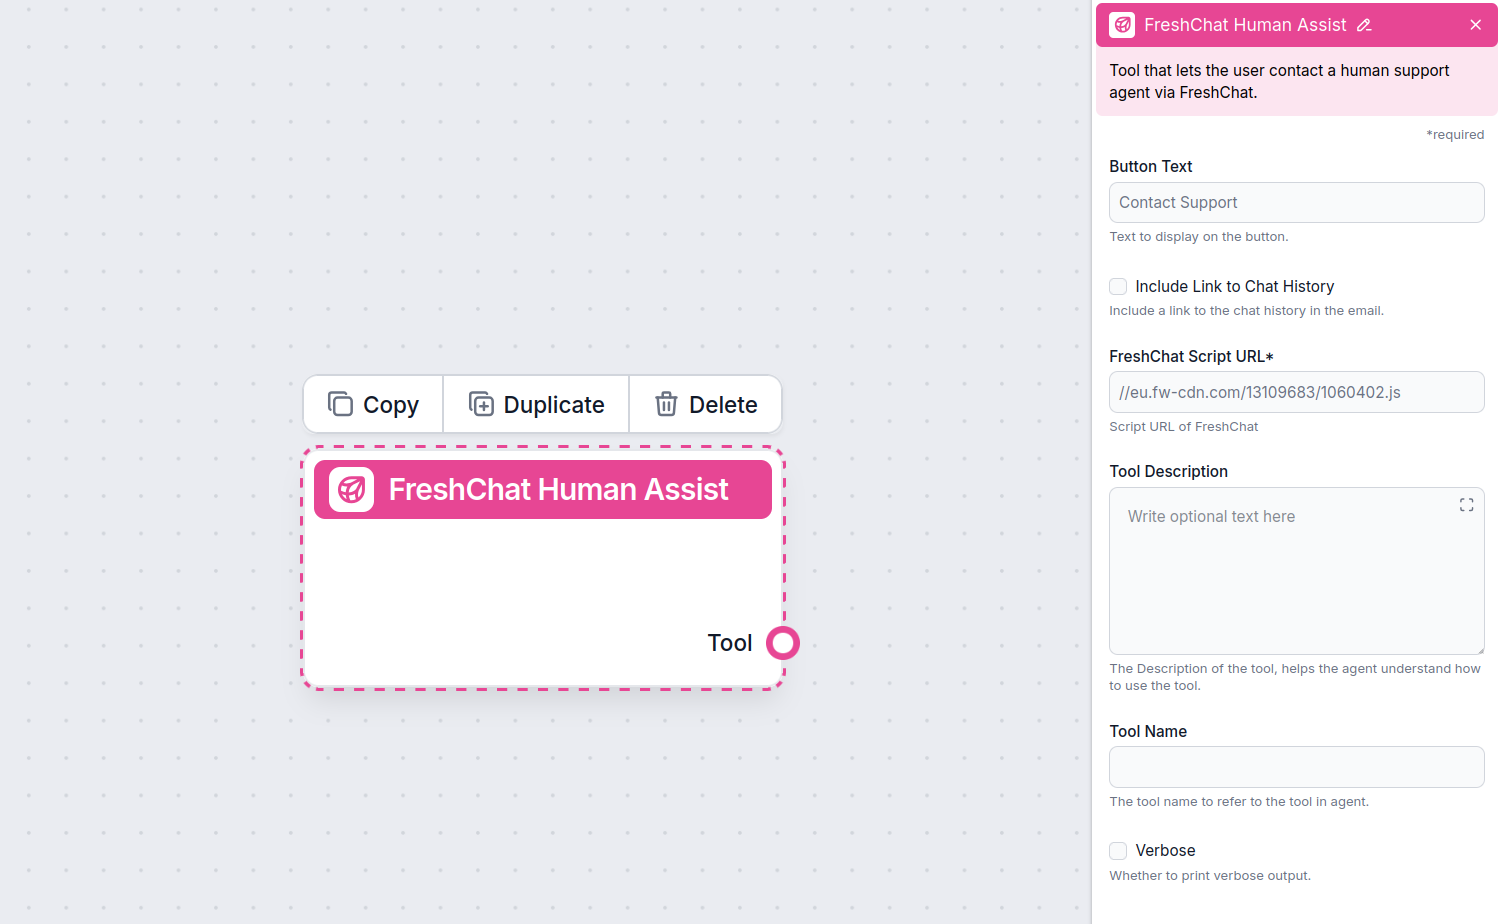Click the pencil icon to rename the tool
The height and width of the screenshot is (924, 1502).
click(1365, 24)
